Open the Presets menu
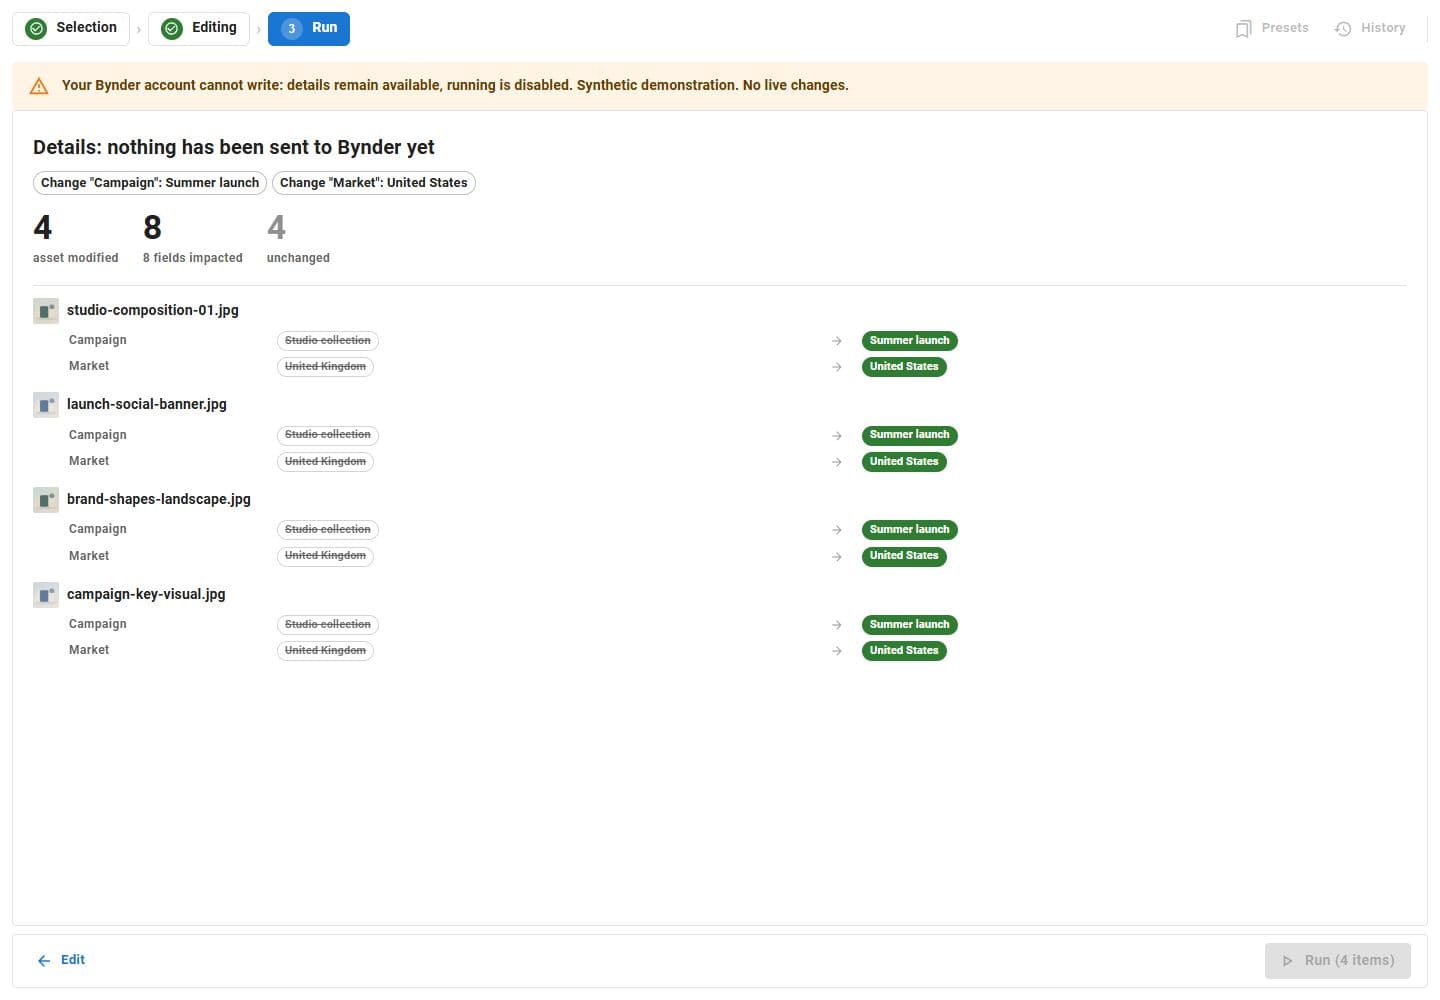 1272,28
